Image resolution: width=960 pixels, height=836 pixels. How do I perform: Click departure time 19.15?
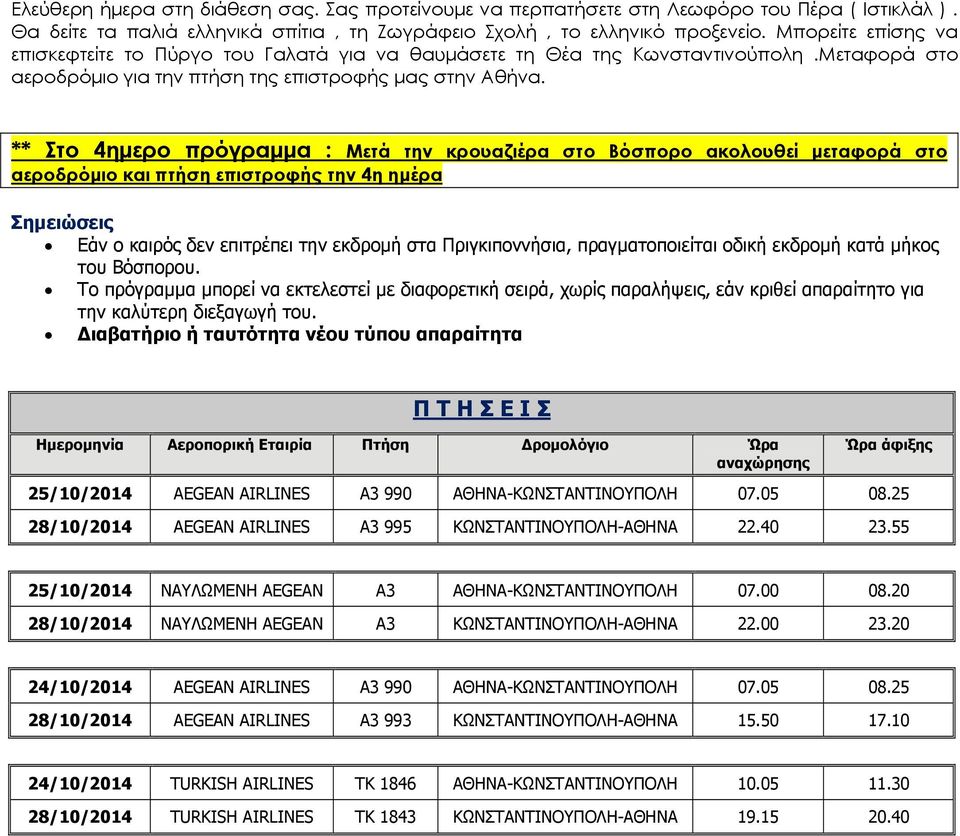(x=758, y=816)
